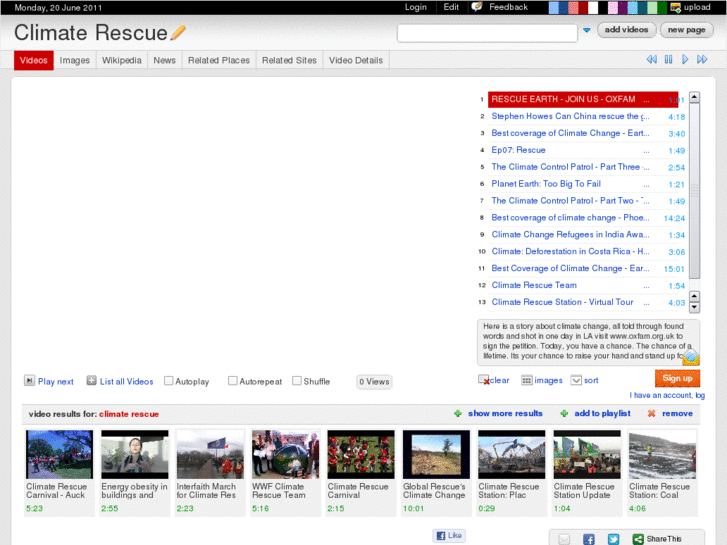Share on Twitter using the bird icon
This screenshot has height=545, width=727.
click(x=613, y=539)
